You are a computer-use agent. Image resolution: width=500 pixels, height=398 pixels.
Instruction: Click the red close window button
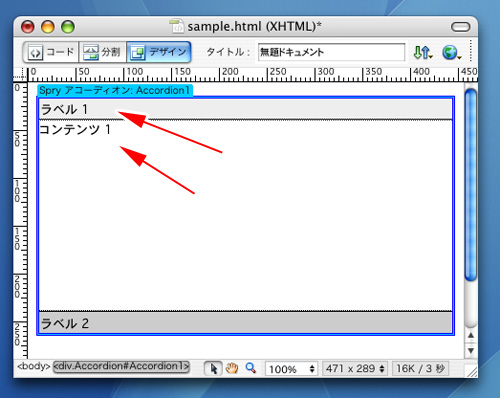pyautogui.click(x=28, y=27)
